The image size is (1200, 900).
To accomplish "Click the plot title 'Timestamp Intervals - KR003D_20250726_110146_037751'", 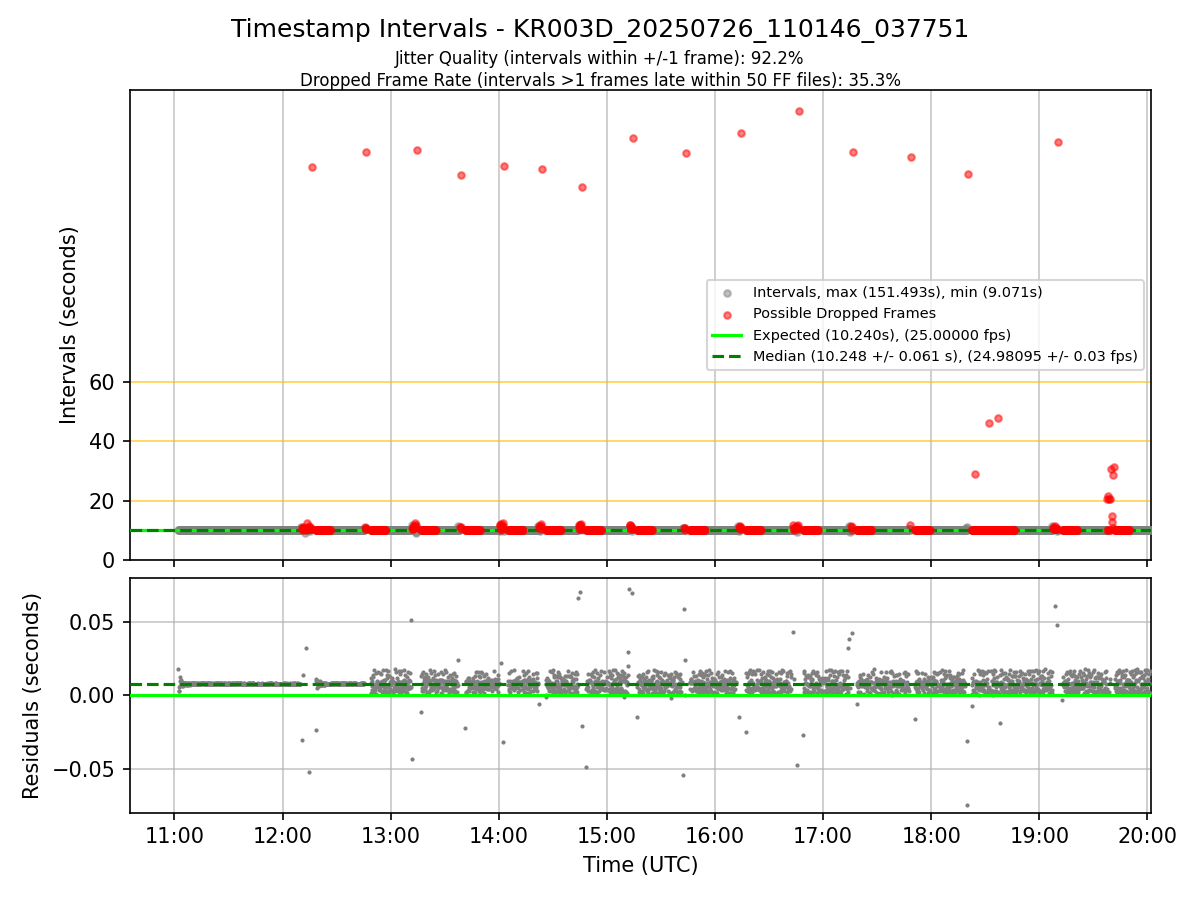I will point(600,29).
